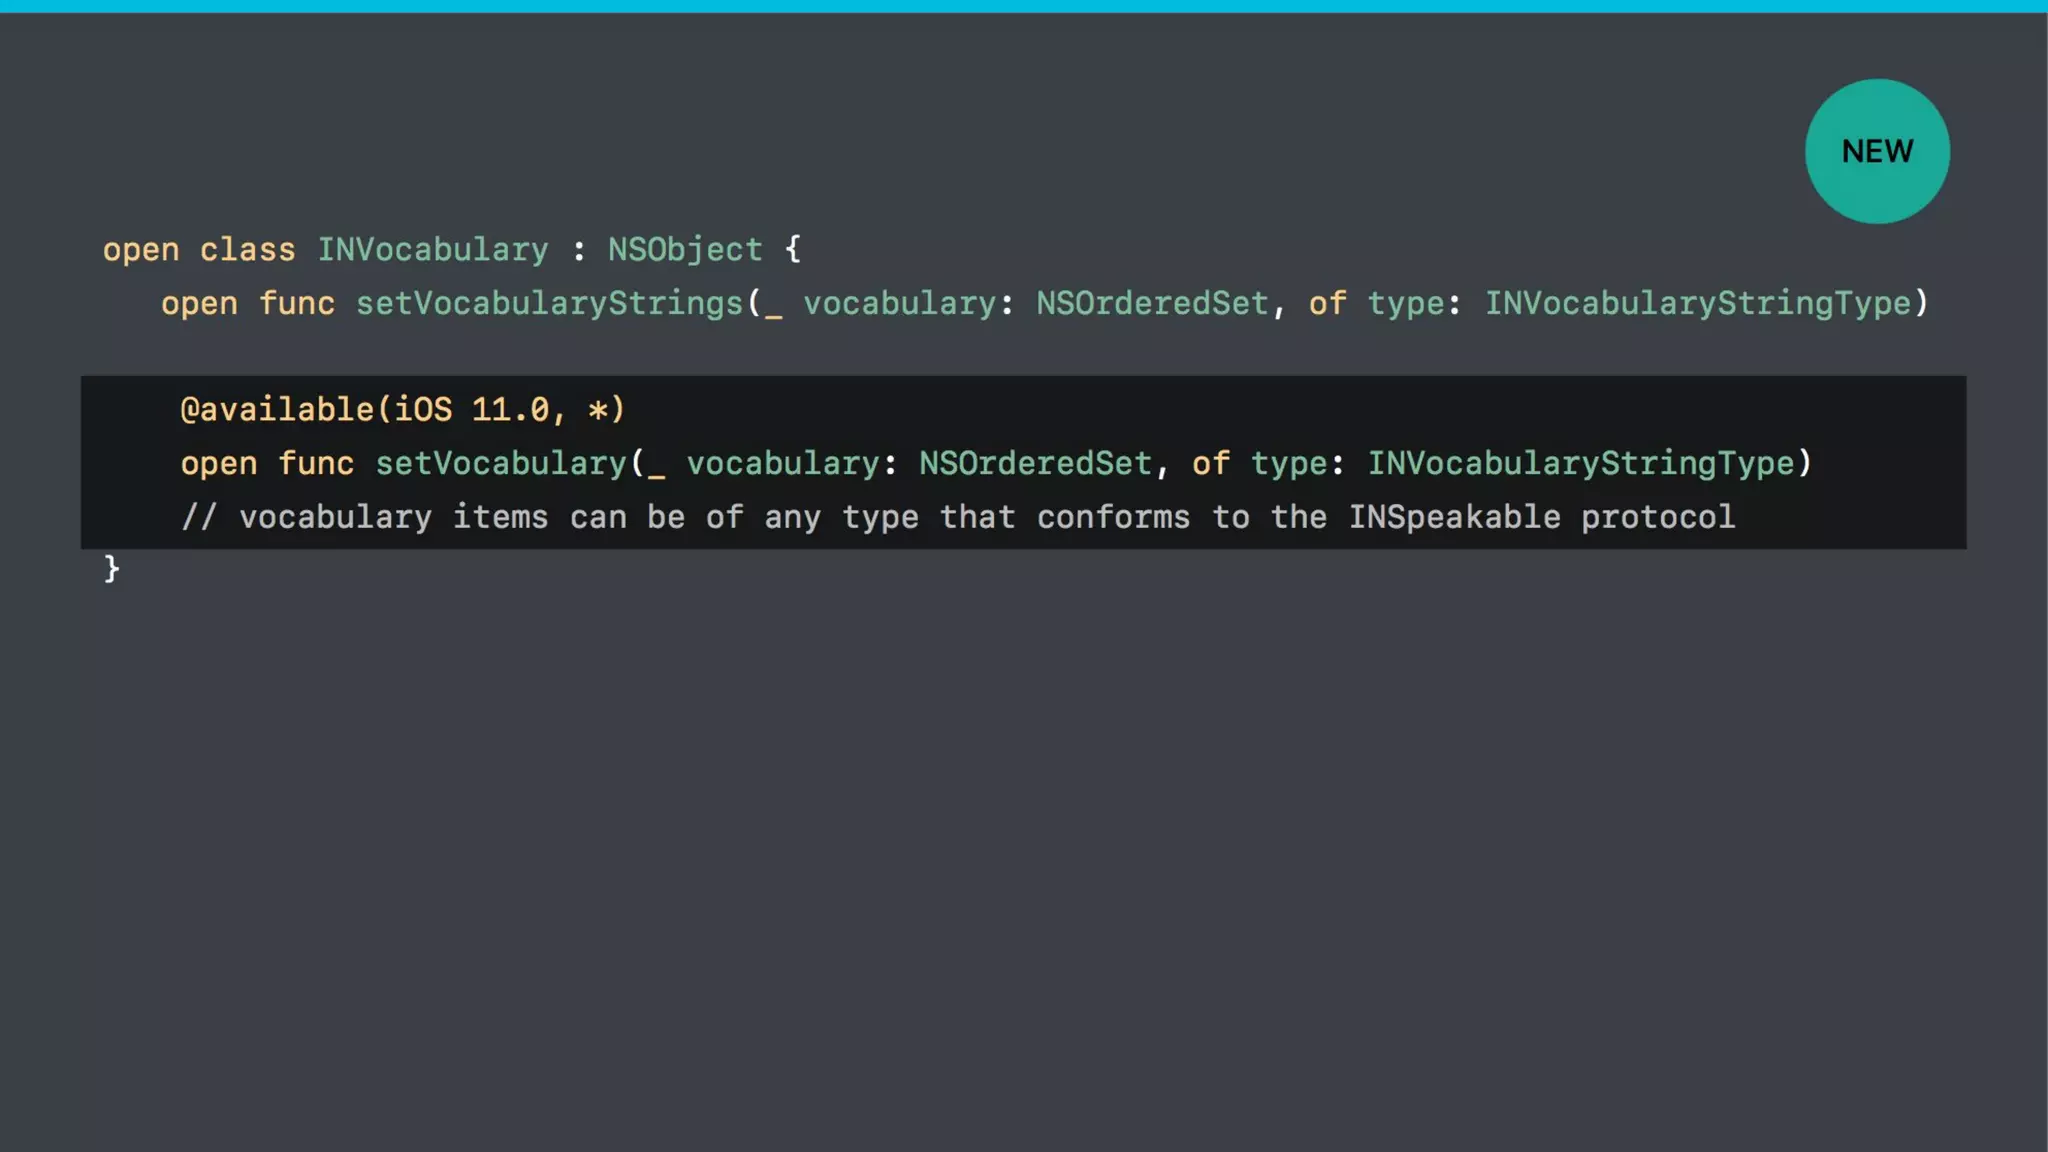Click the green NEW badge
Viewport: 2048px width, 1152px height.
coord(1876,151)
